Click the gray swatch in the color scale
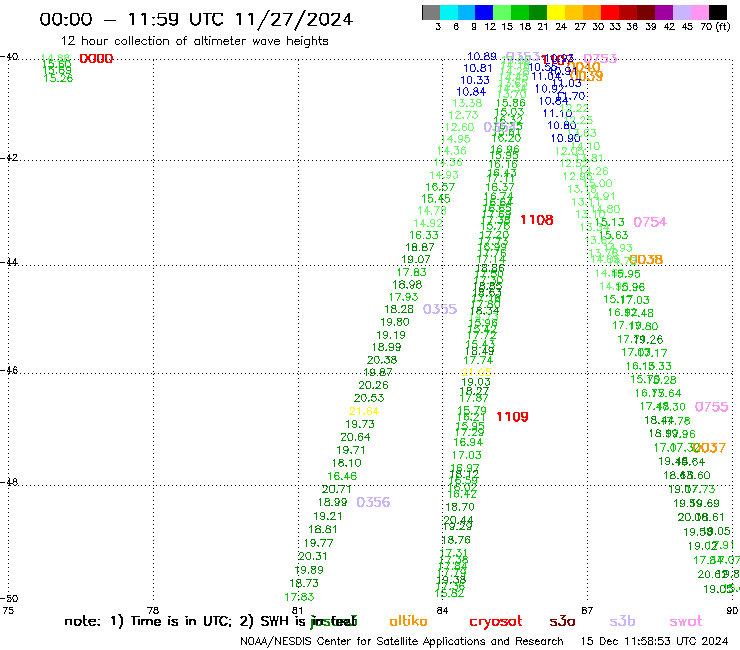Screen dimensions: 740x650 coord(431,12)
